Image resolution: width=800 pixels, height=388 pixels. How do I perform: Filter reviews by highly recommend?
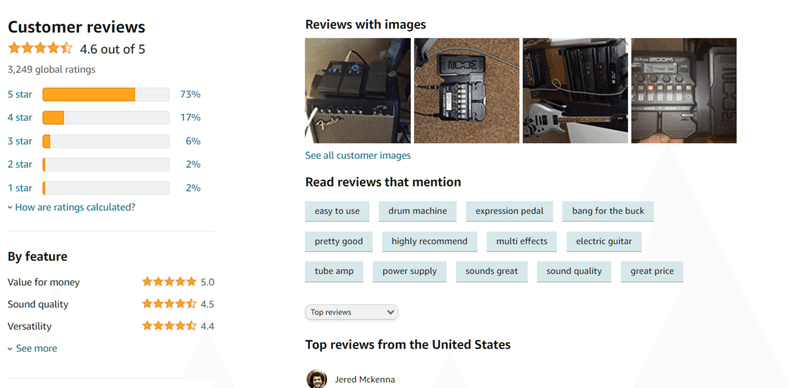pos(429,241)
